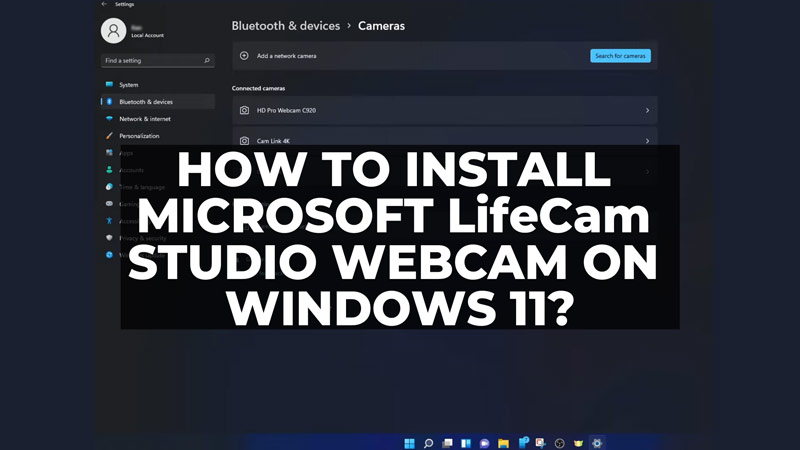Navigate to Bluetooth & devices breadcrumb
Image resolution: width=800 pixels, height=450 pixels.
(286, 26)
